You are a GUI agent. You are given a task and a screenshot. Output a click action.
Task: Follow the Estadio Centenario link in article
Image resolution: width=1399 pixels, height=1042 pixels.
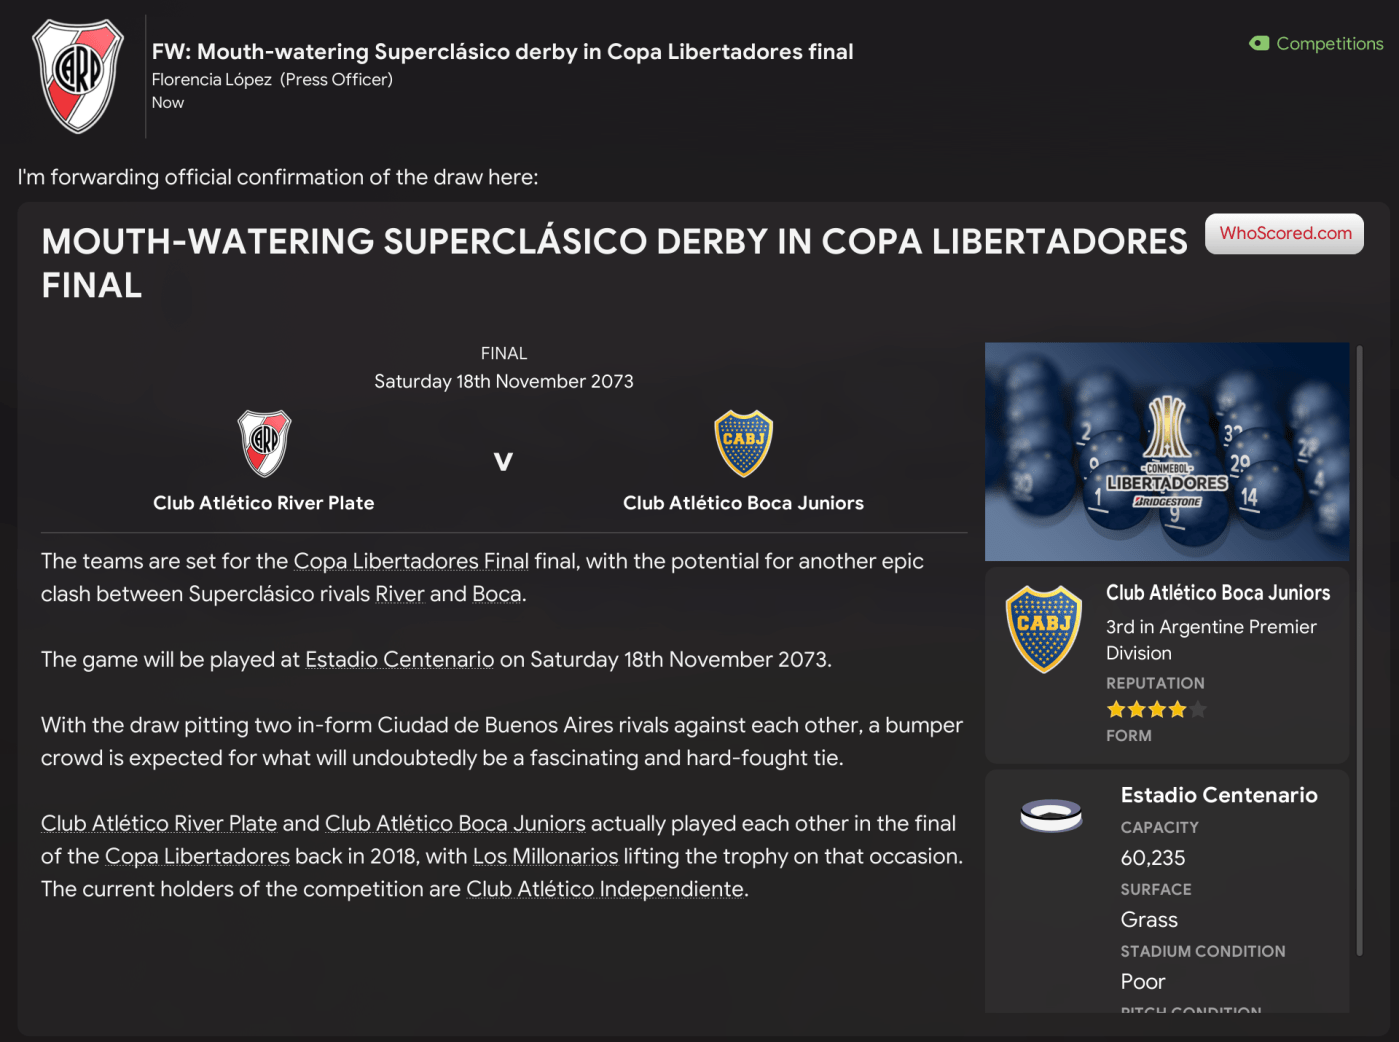(x=399, y=660)
